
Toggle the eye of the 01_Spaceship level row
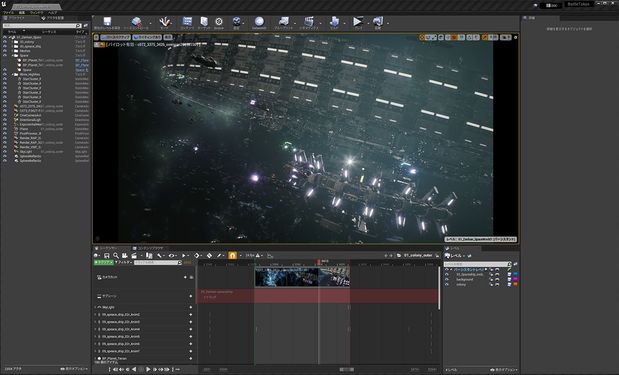[x=447, y=274]
